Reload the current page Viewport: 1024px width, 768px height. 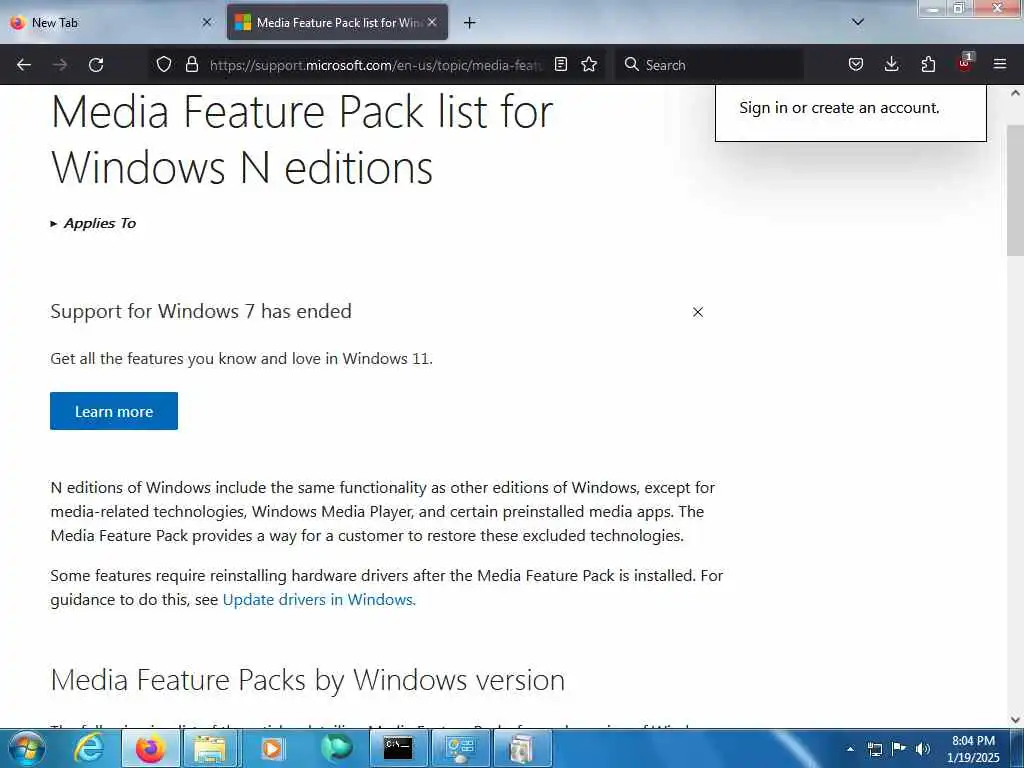[96, 65]
